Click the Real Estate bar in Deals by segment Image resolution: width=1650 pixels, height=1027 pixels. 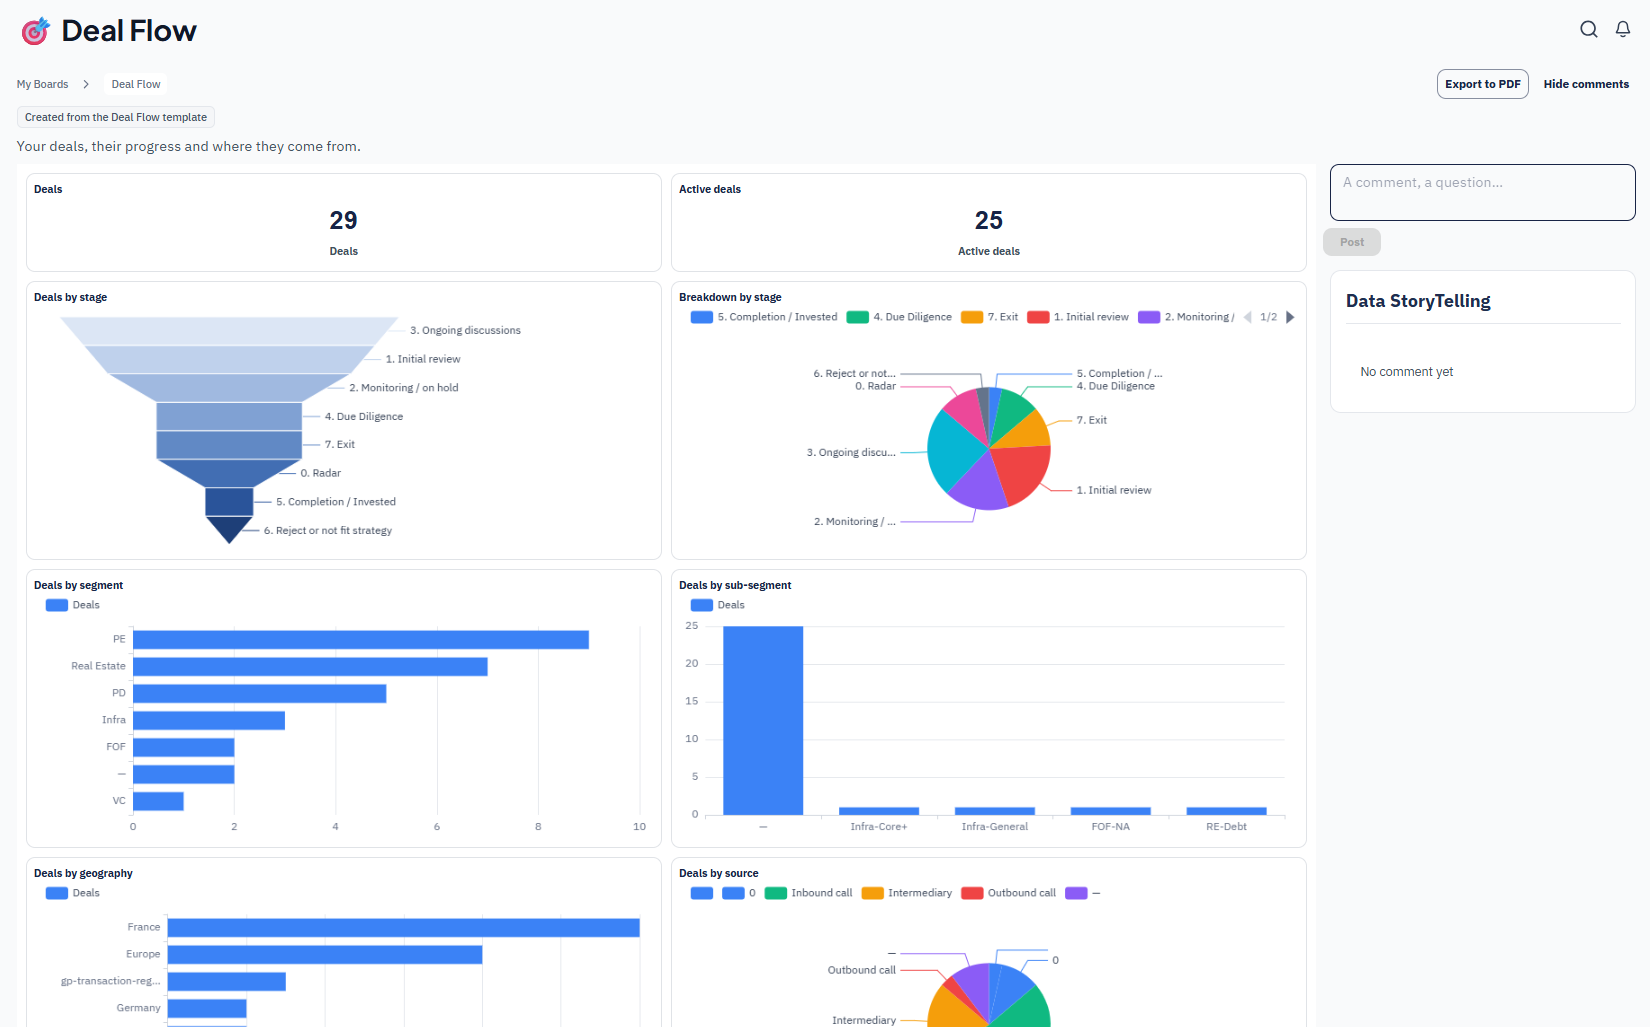coord(310,666)
